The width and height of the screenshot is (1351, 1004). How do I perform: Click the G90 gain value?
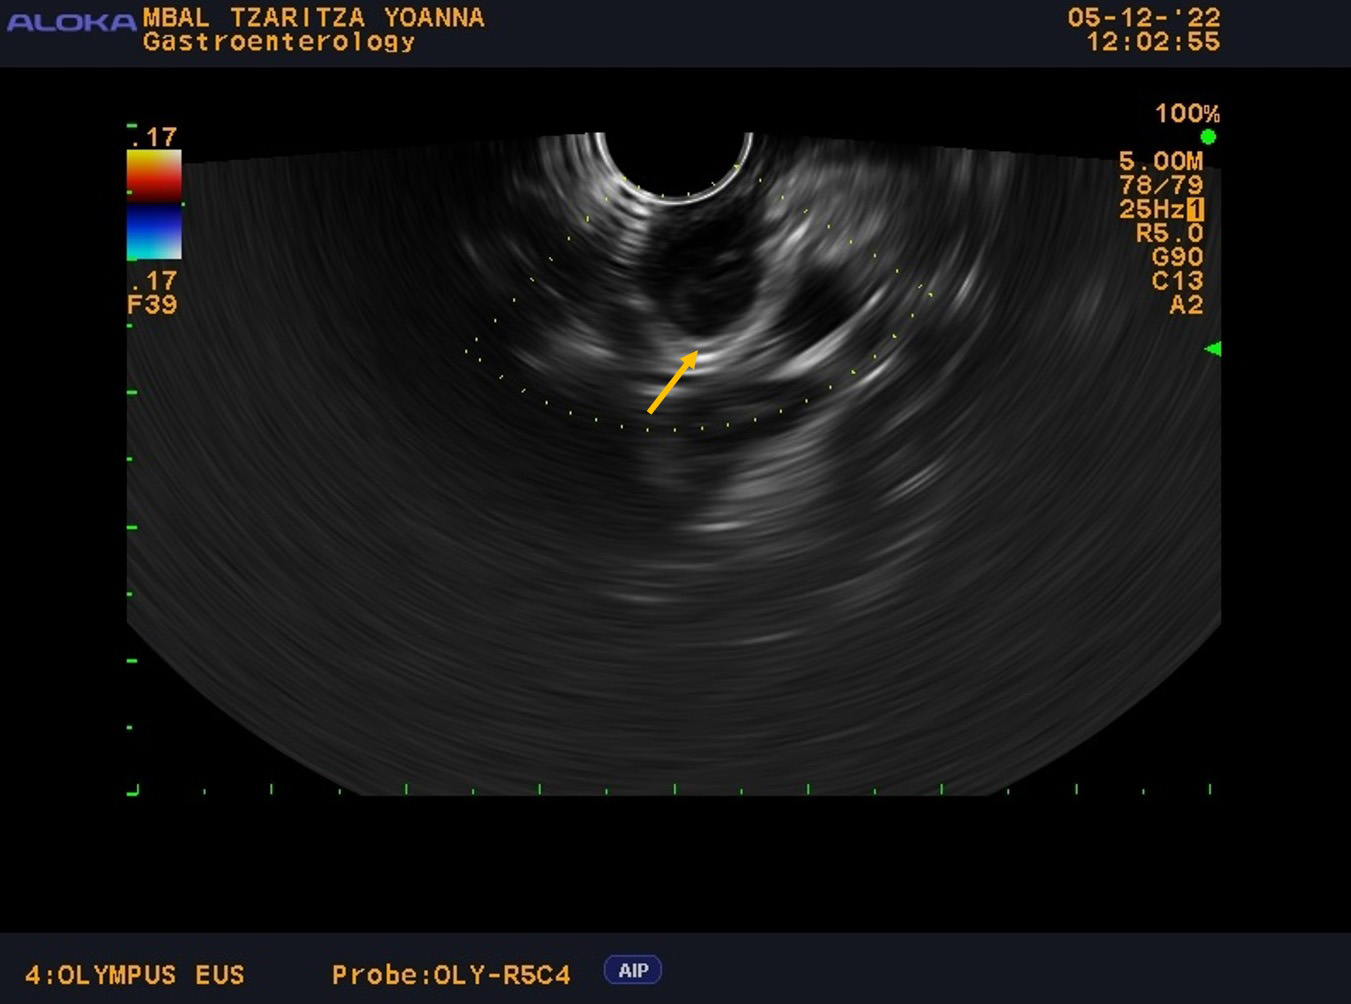pos(1177,257)
